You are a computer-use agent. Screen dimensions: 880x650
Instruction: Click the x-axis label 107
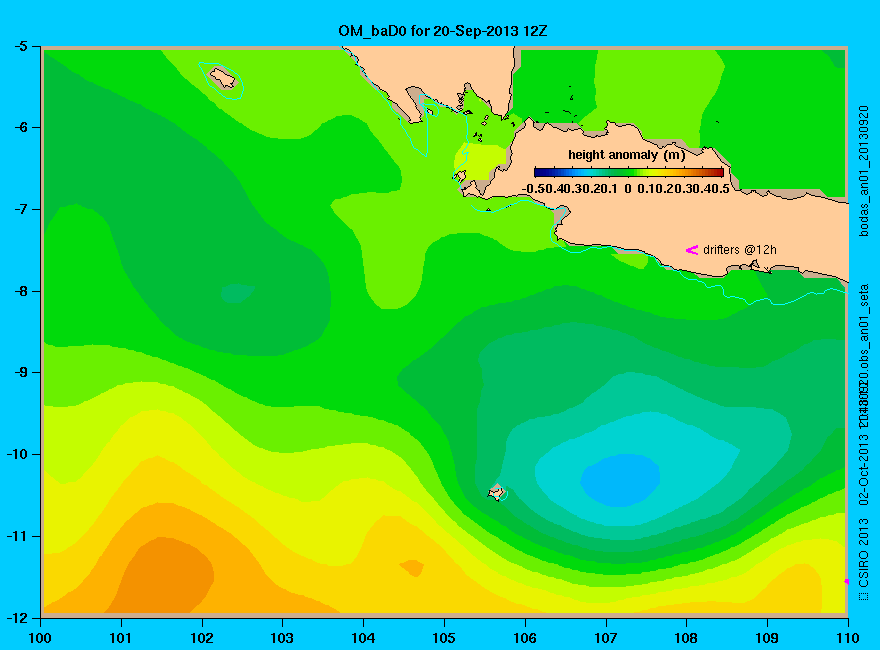click(x=606, y=638)
